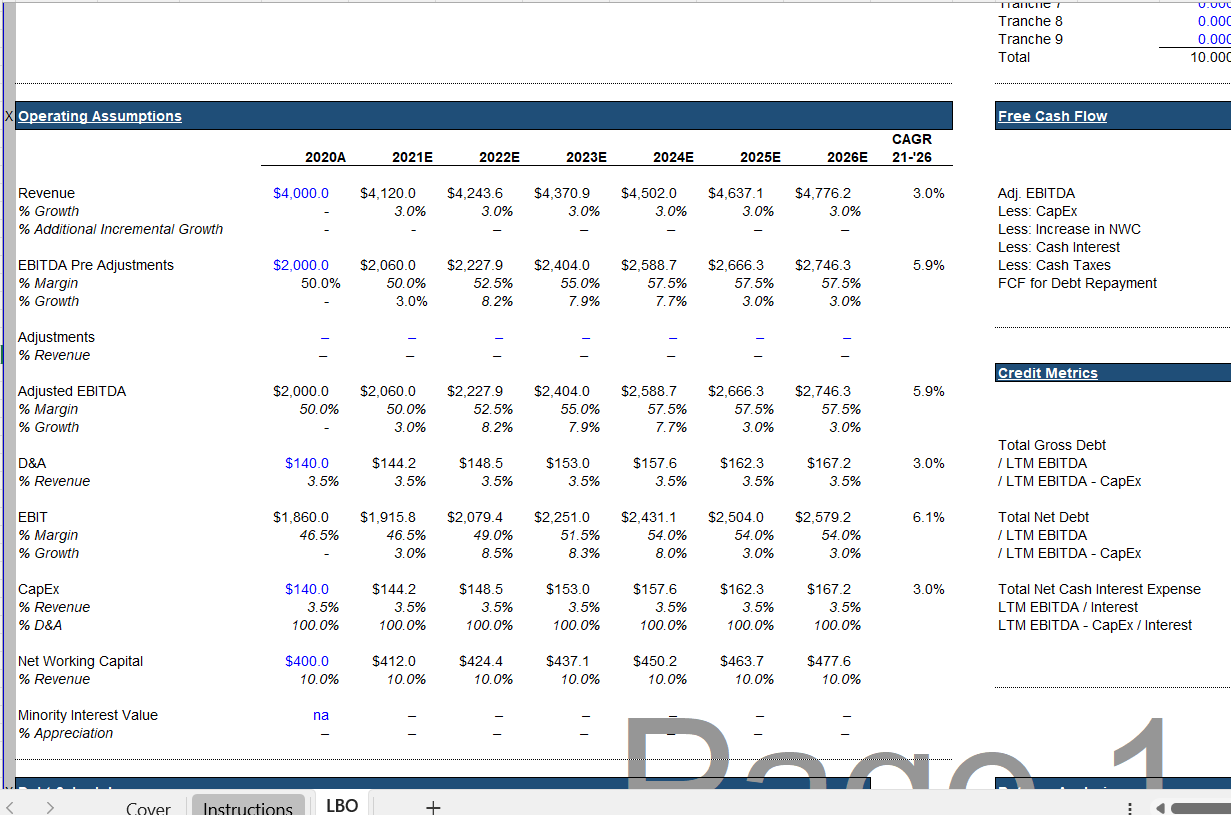
Task: Open the Cover sheet tab
Action: (148, 808)
